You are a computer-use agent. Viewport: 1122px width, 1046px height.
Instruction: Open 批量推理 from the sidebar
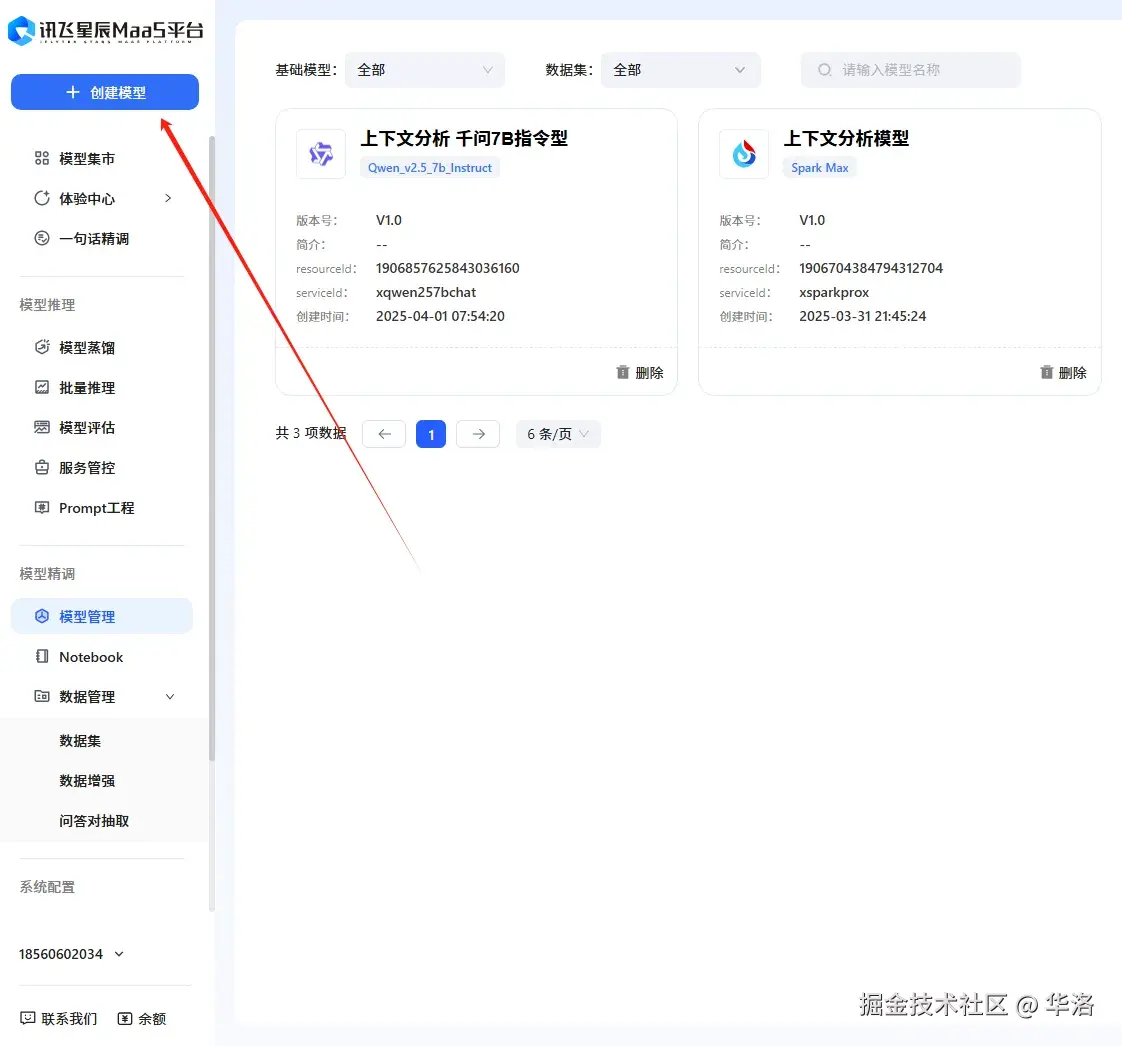(x=87, y=387)
